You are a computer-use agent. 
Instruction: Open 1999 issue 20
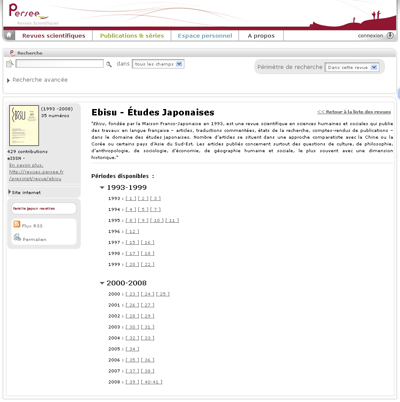(132, 265)
